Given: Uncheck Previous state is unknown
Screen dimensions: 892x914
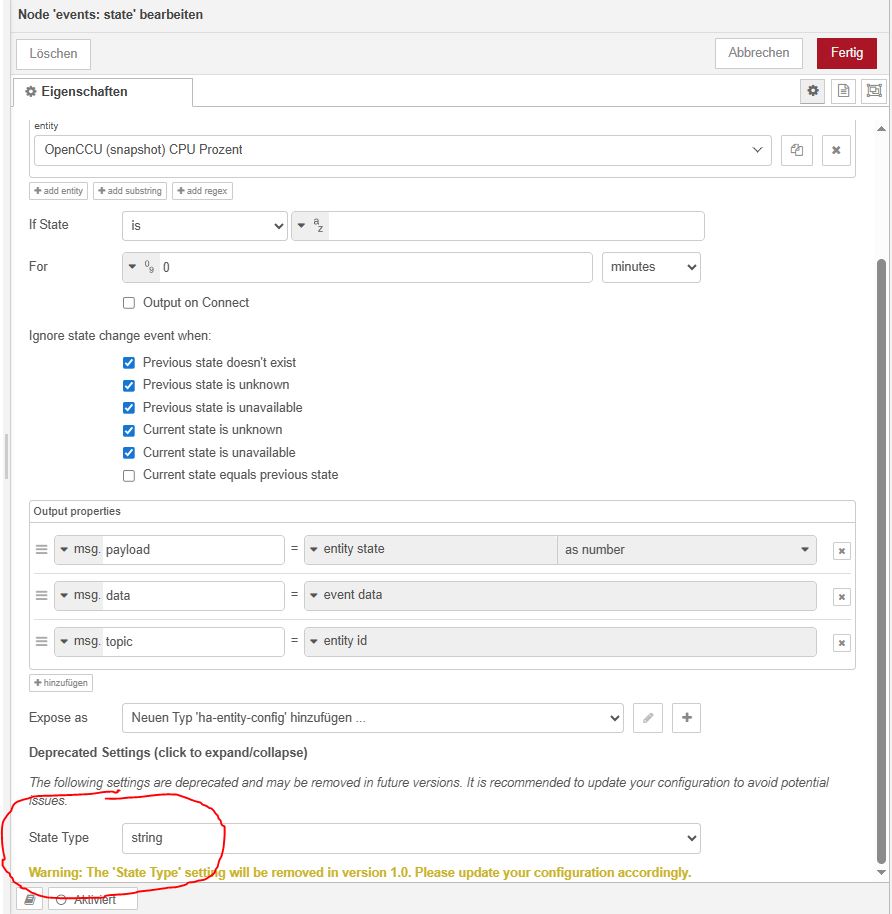Looking at the screenshot, I should pyautogui.click(x=129, y=385).
